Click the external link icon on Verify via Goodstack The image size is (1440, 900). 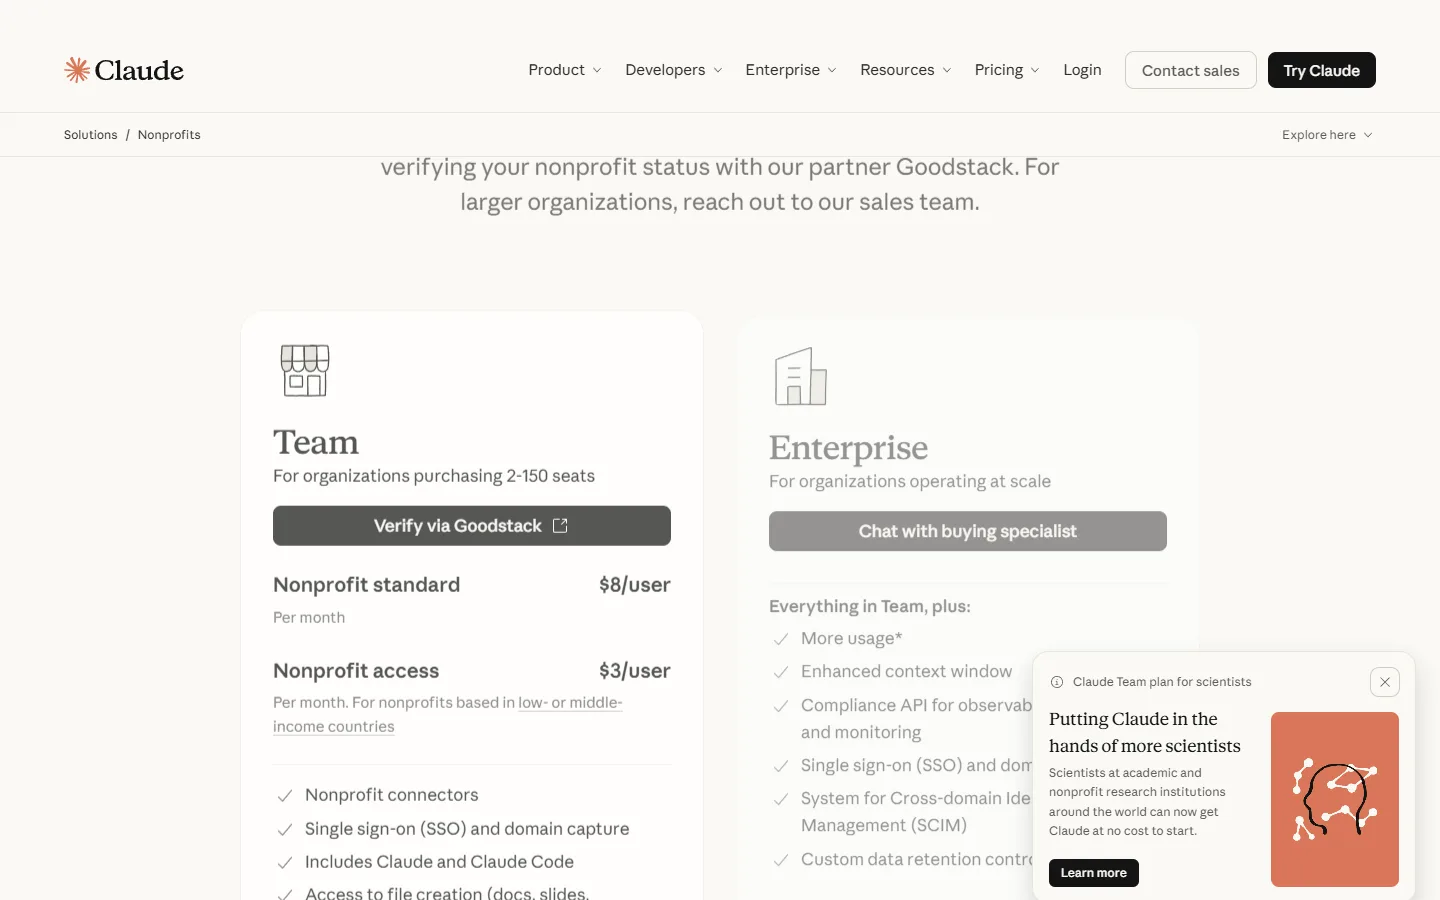pyautogui.click(x=560, y=526)
